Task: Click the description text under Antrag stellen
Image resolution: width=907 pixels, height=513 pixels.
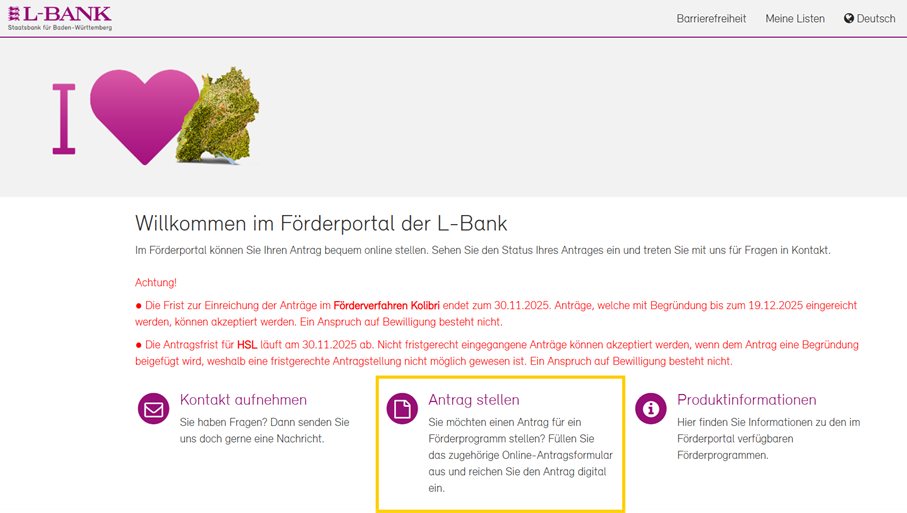Action: click(521, 455)
